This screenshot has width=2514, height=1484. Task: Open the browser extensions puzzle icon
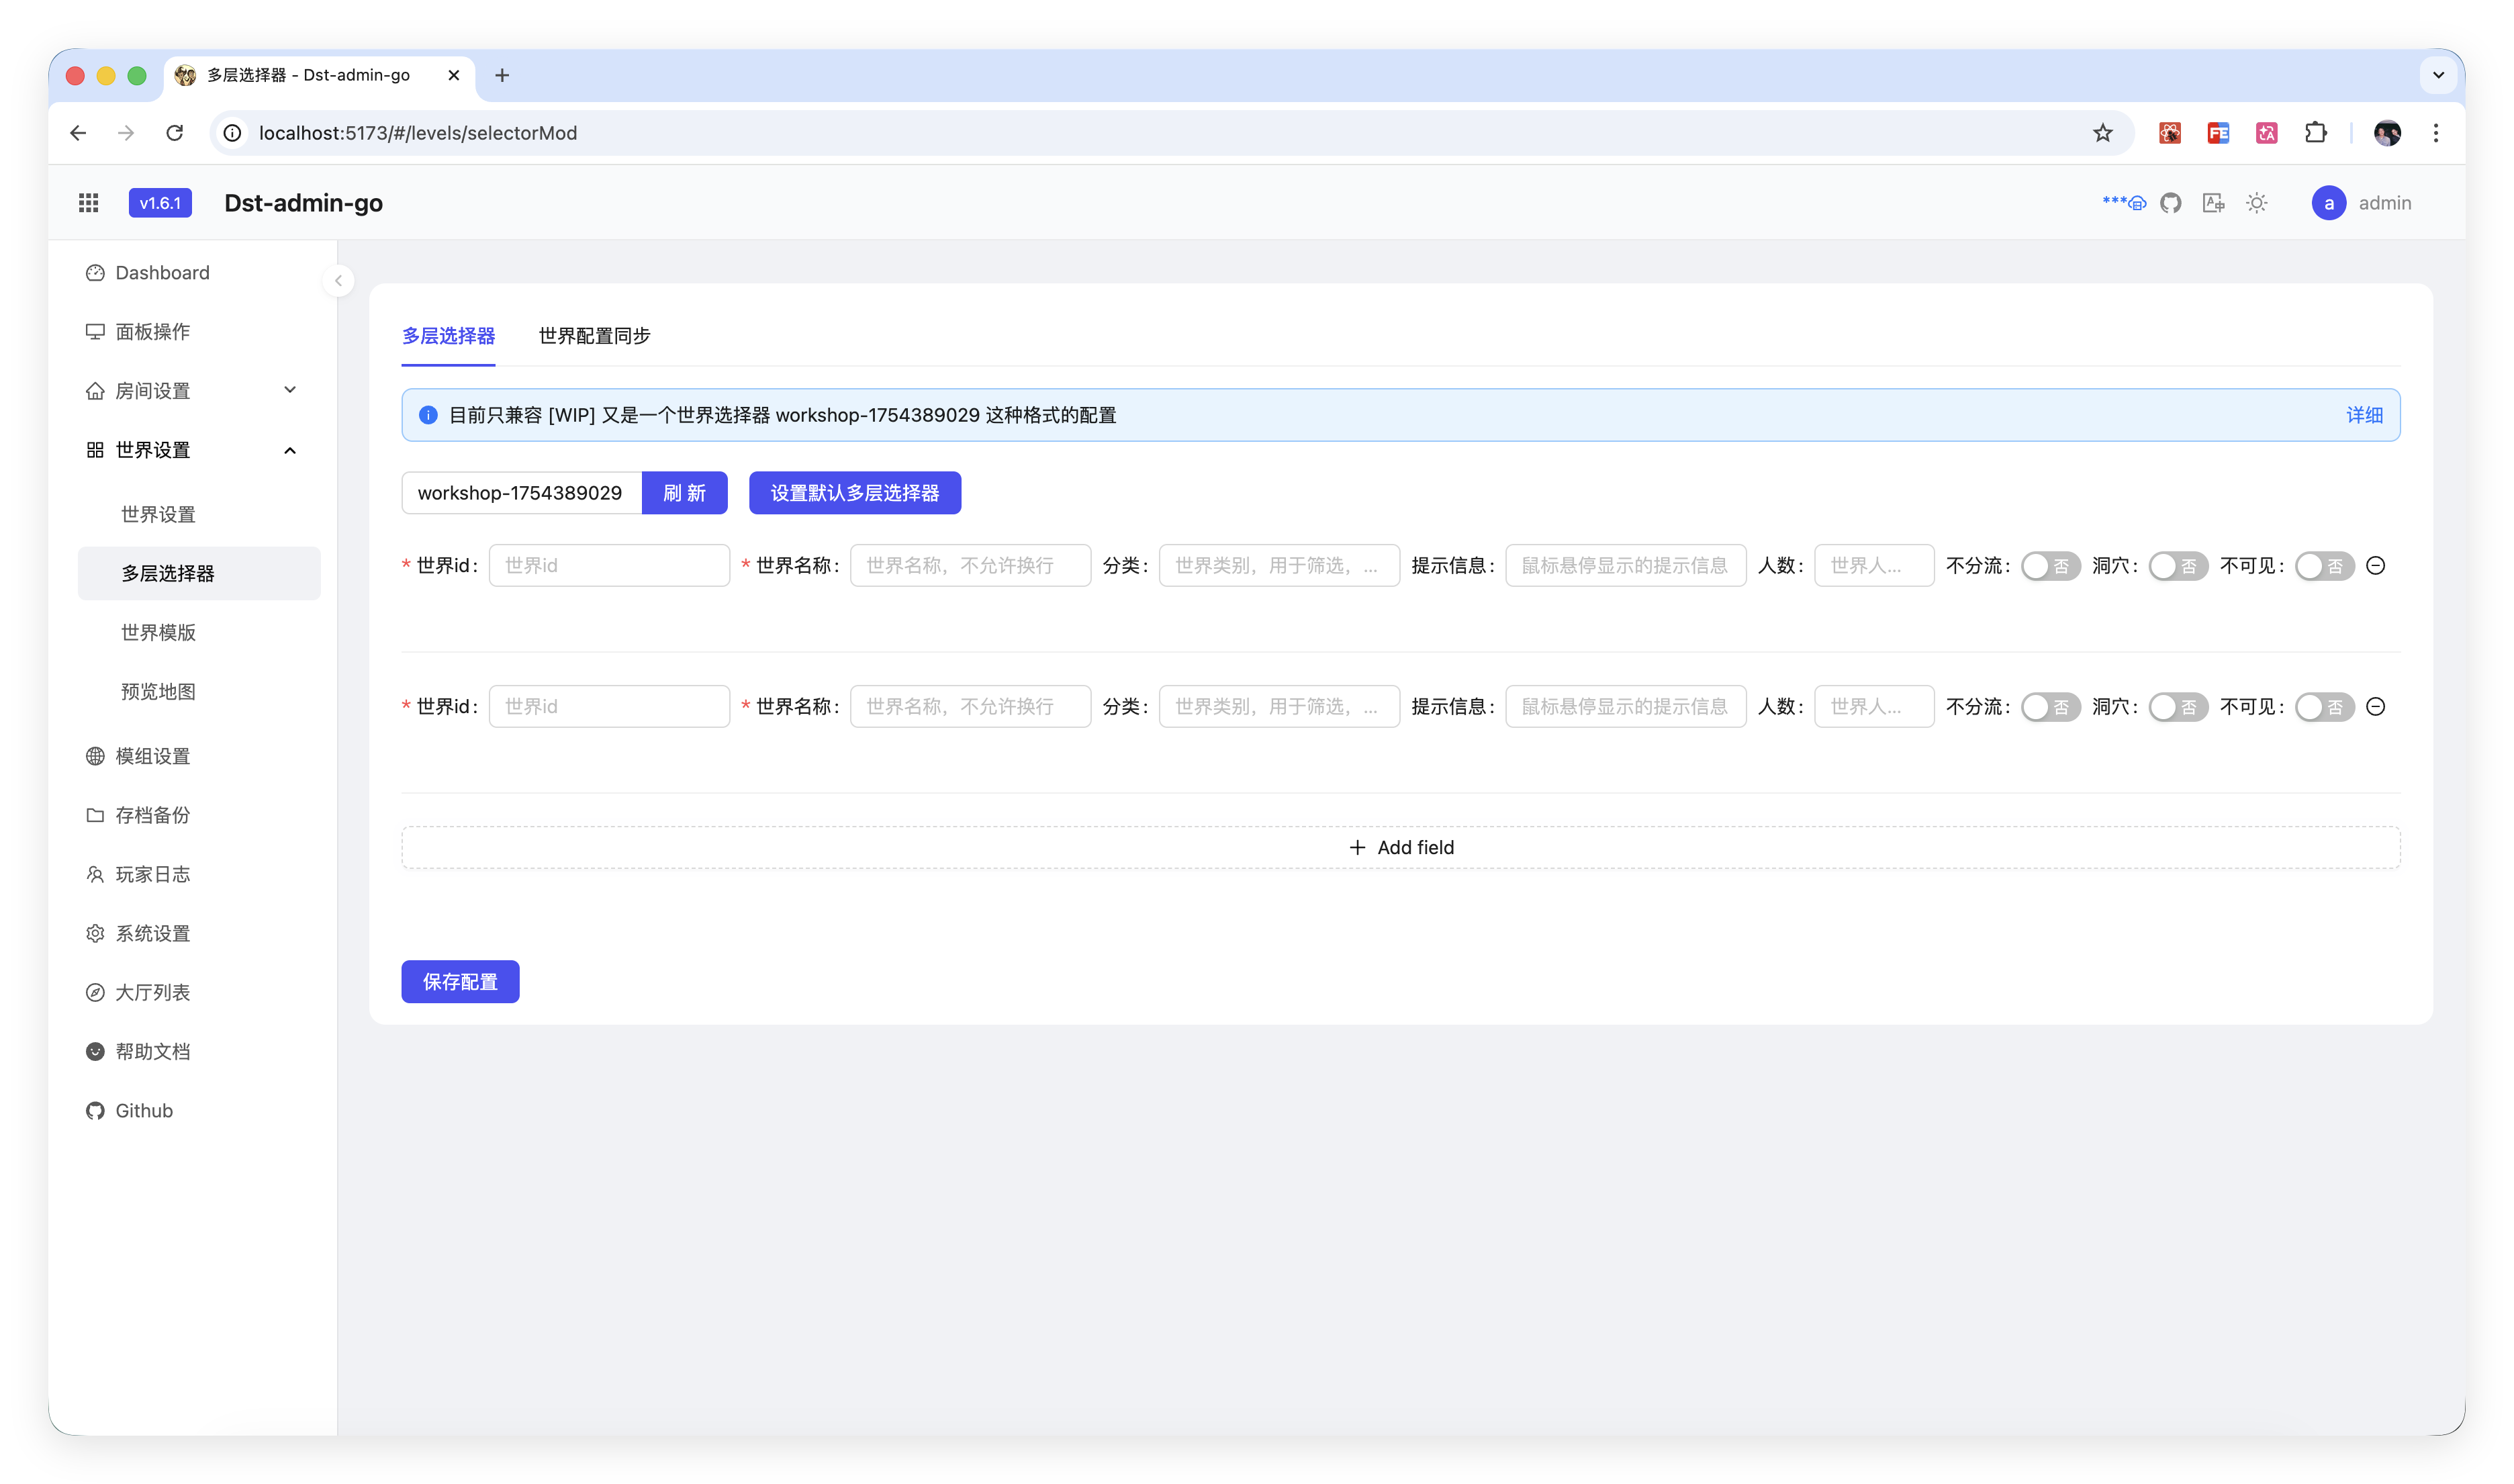point(2315,133)
